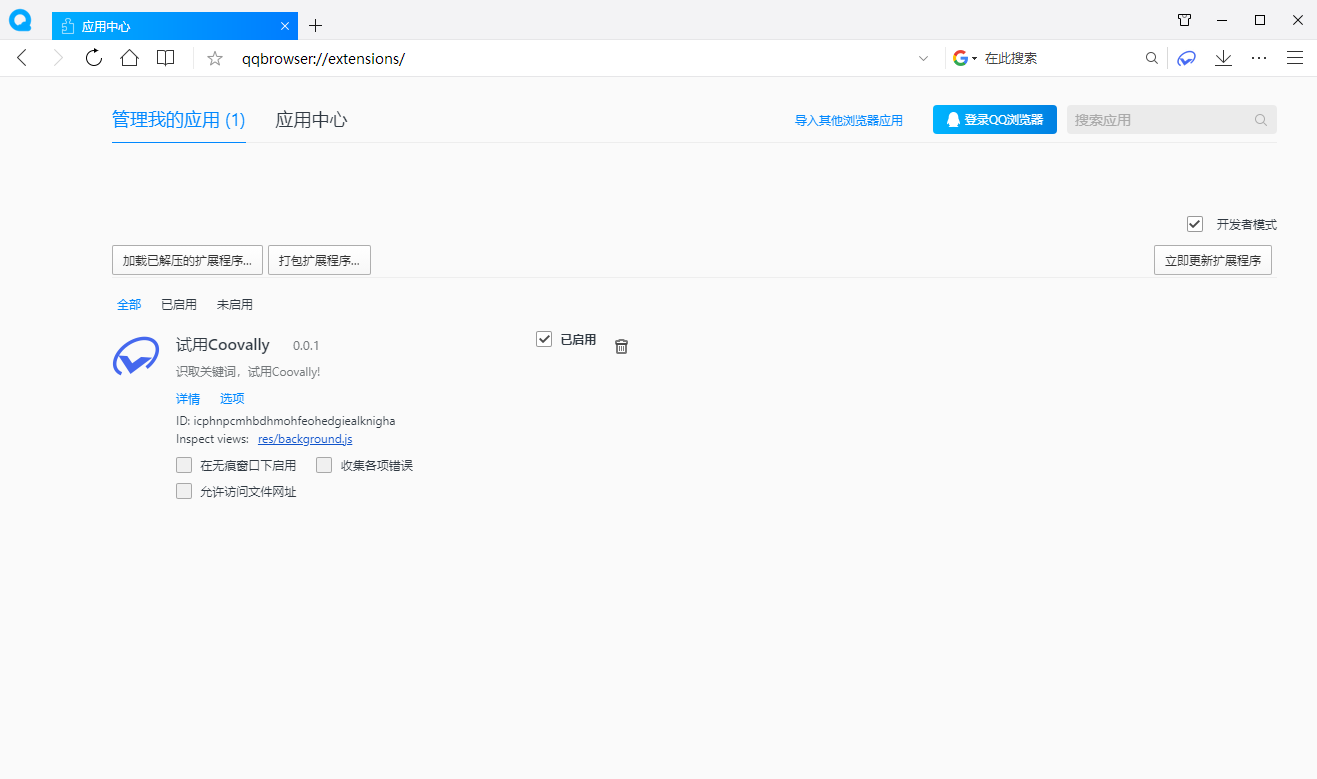This screenshot has height=779, width=1317.
Task: Open 详情 link for Coovally
Action: [188, 398]
